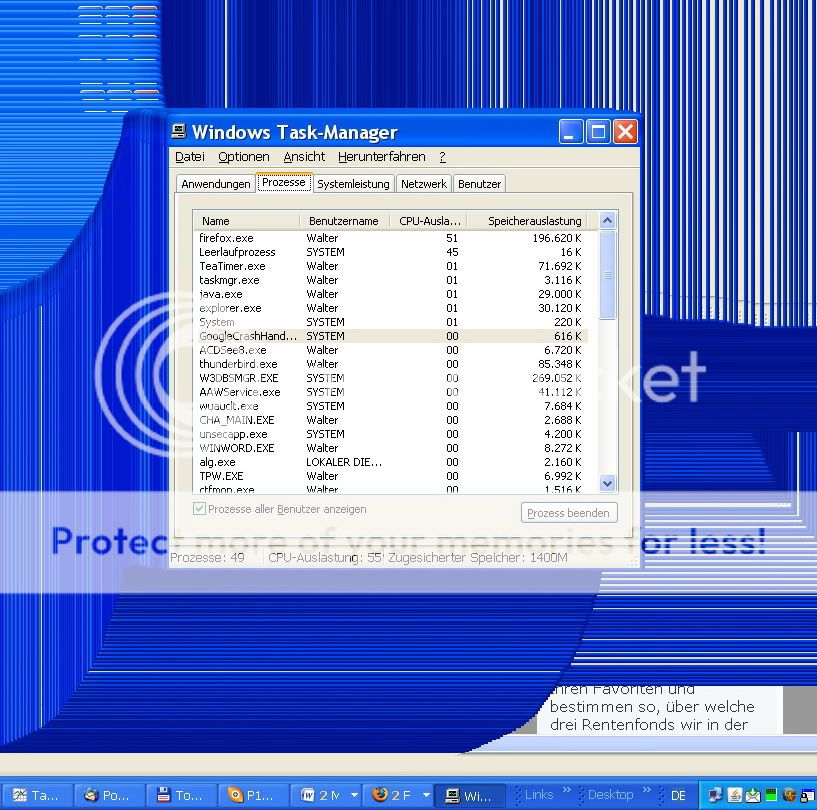Image resolution: width=817 pixels, height=810 pixels.
Task: Select the explorer.exe process
Action: (391, 308)
